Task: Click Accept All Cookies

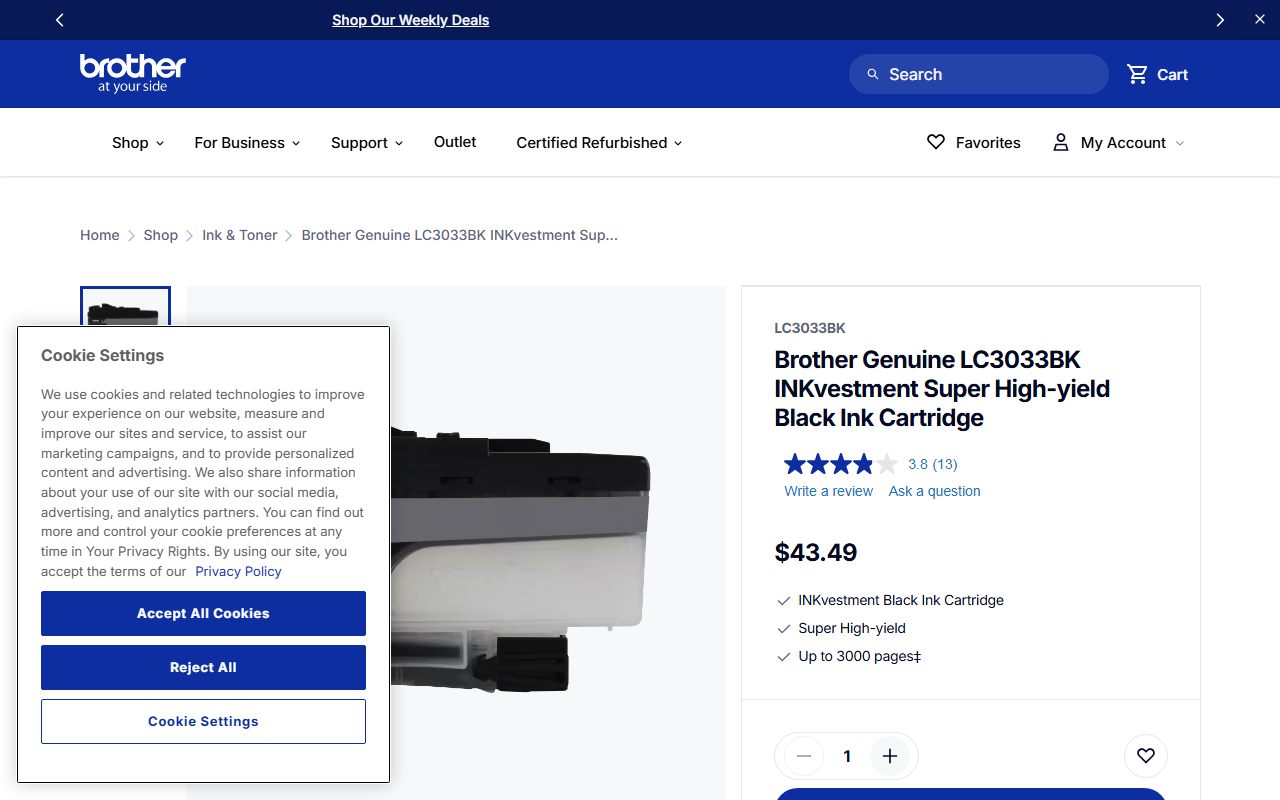Action: click(x=203, y=613)
